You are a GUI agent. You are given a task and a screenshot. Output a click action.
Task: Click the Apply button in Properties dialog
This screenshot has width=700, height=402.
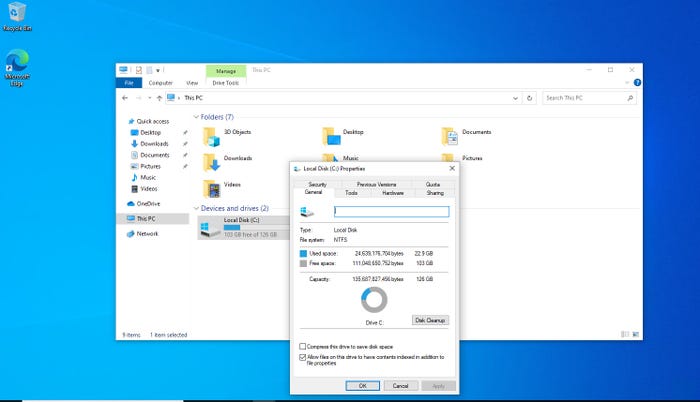coord(438,386)
